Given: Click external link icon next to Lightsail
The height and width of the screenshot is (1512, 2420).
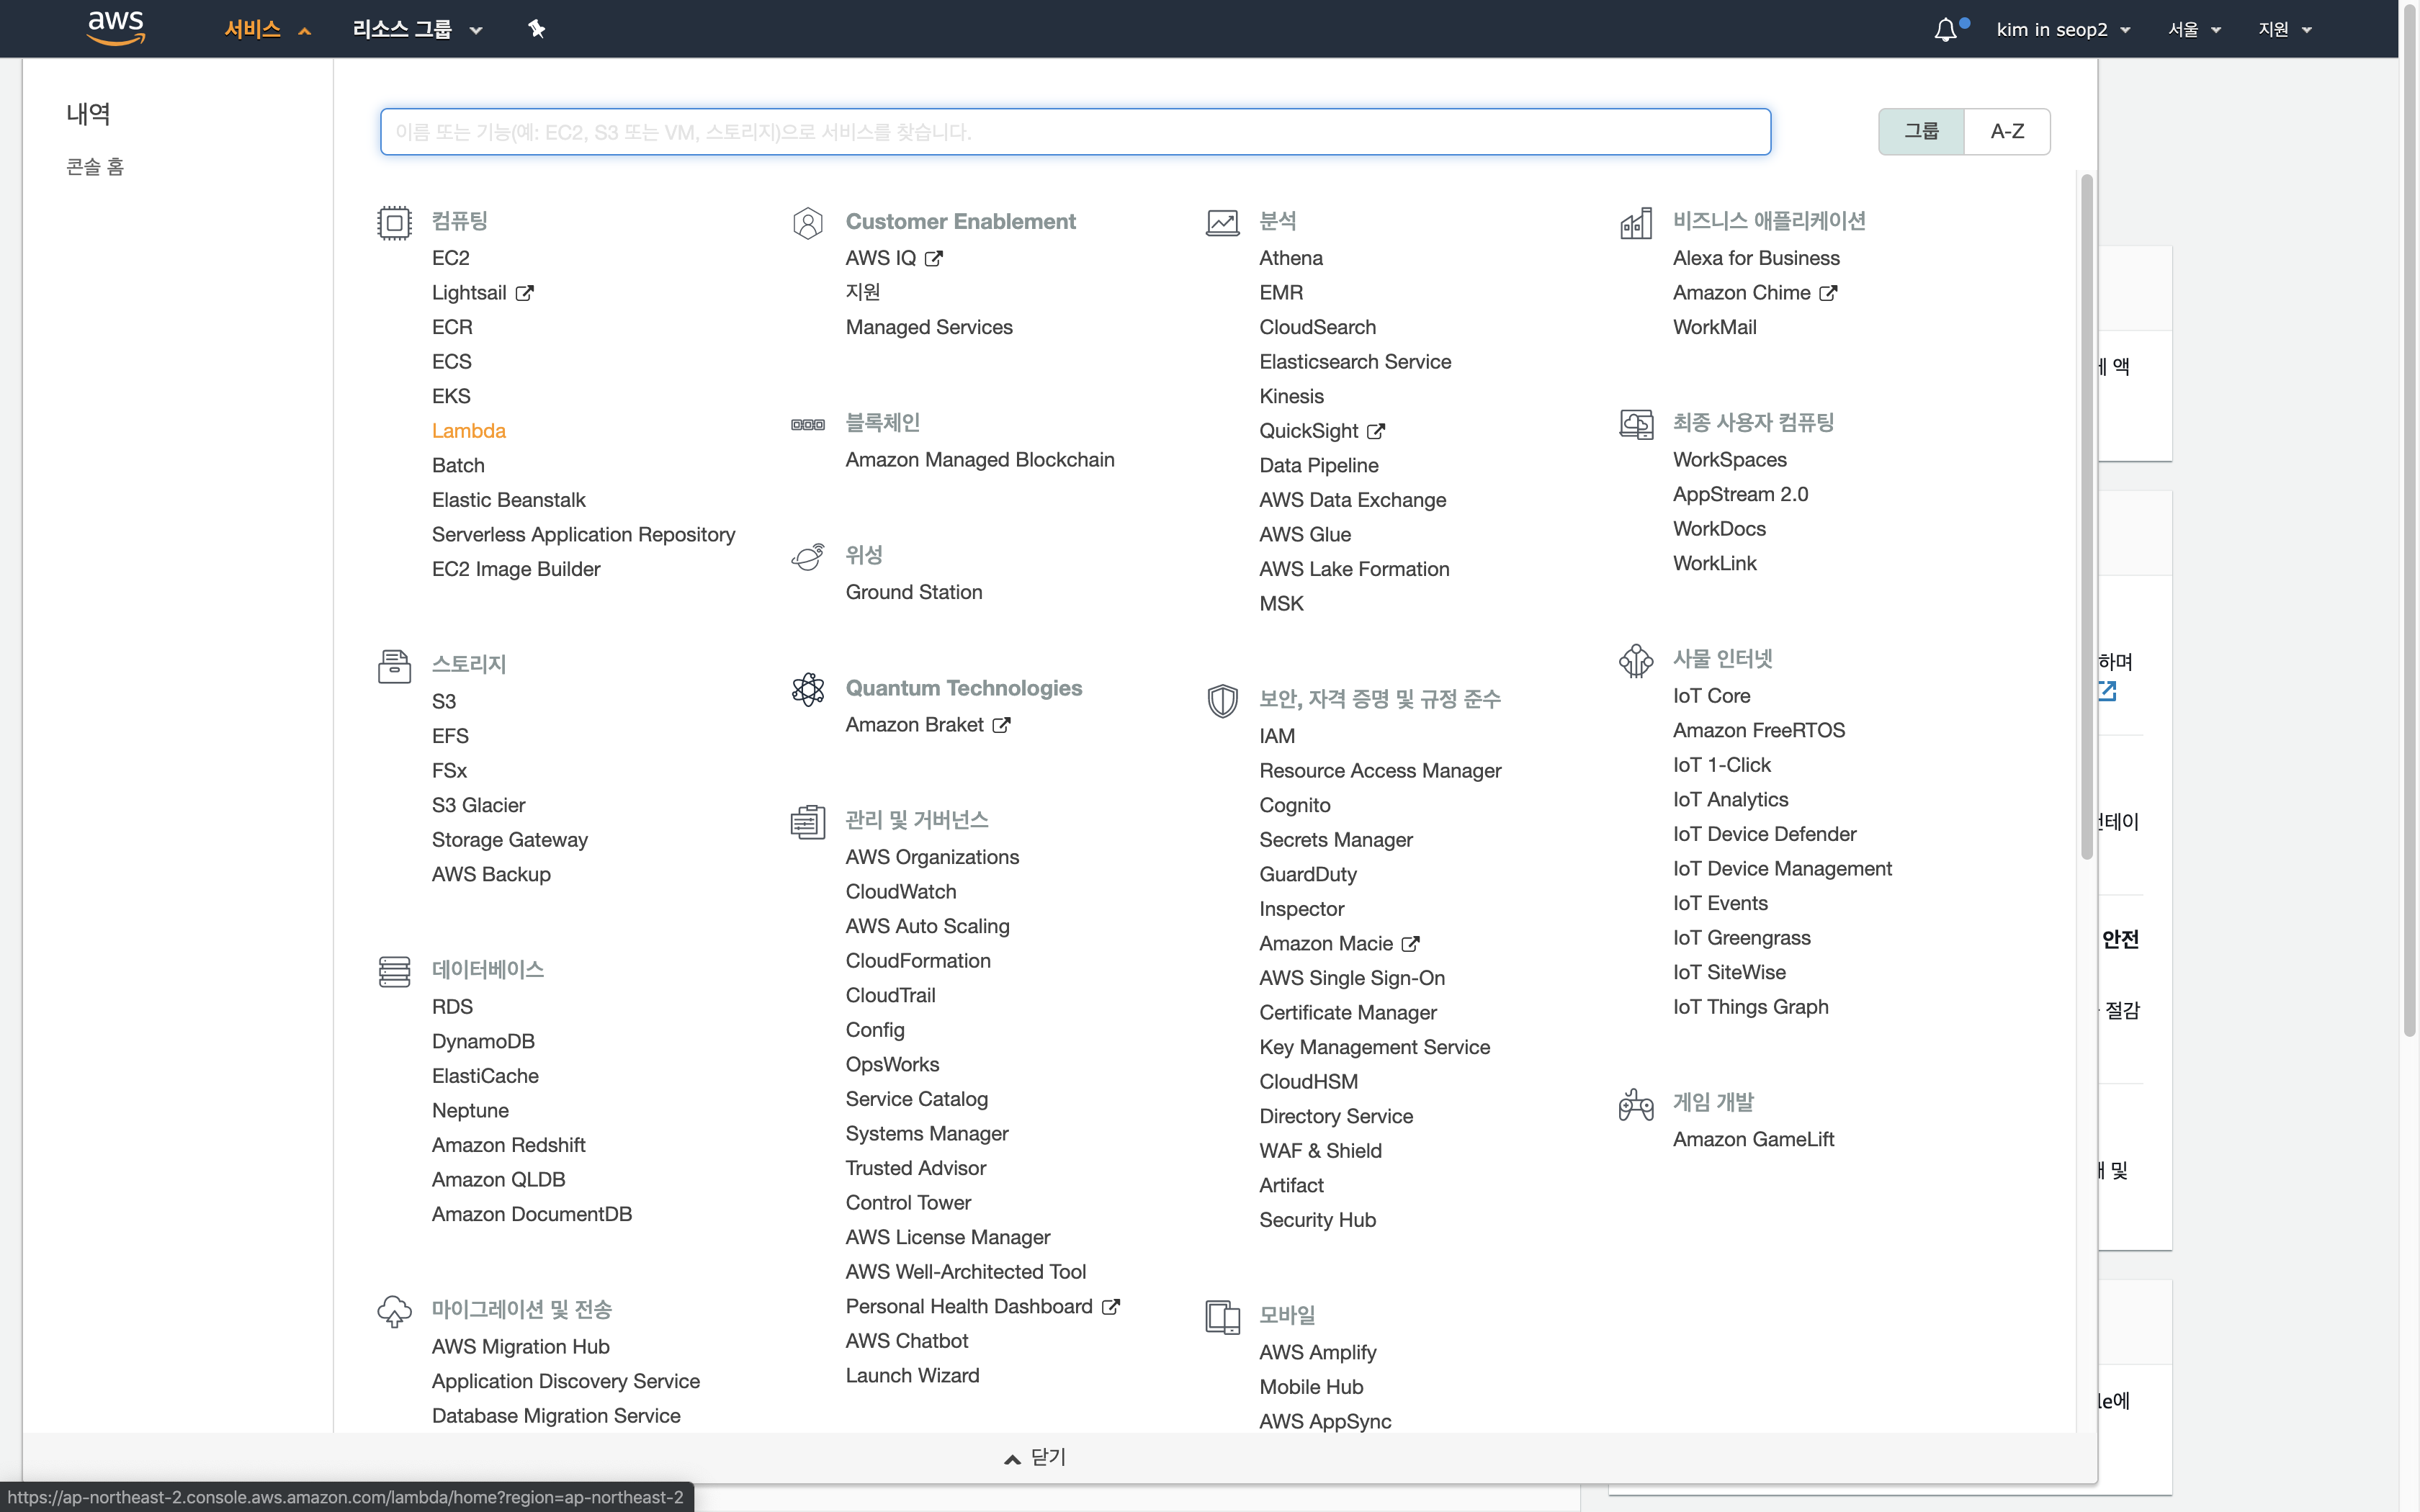Looking at the screenshot, I should (524, 293).
